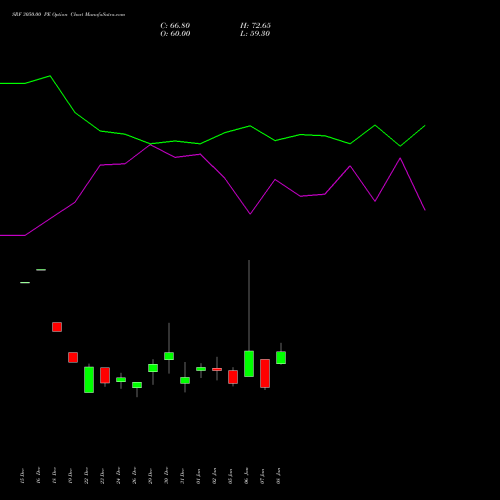The image size is (500, 500).
Task: Click the tall red candle for 07 Jan
Action: 265,373
